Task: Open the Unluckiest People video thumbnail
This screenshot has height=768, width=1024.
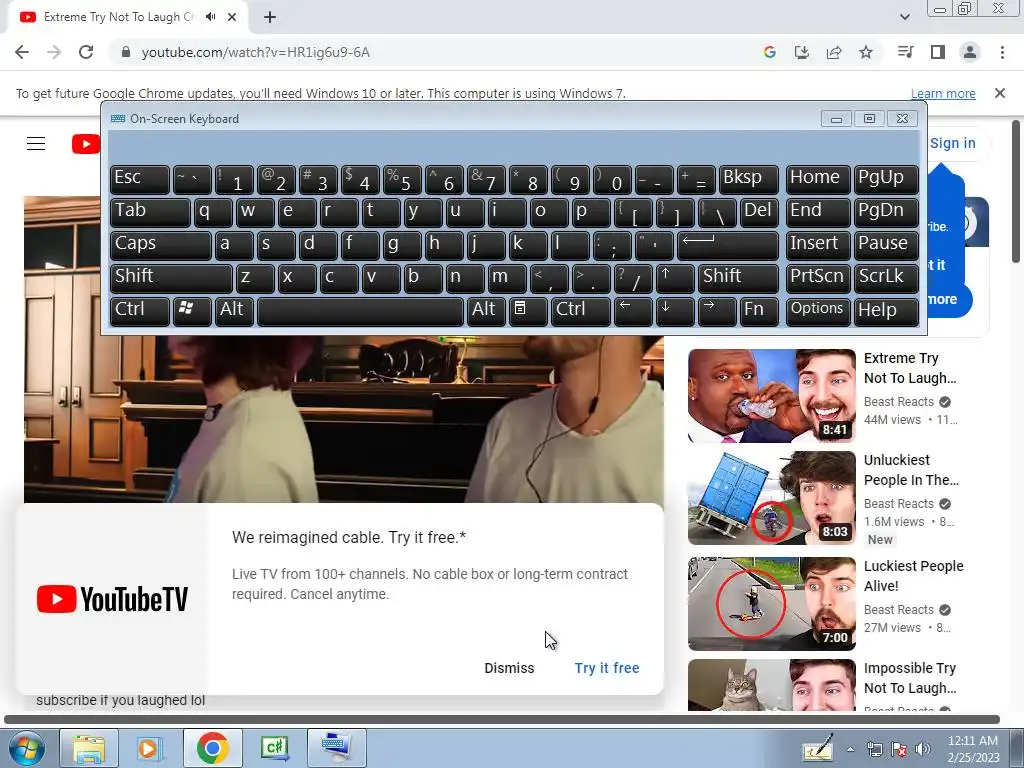Action: [771, 498]
